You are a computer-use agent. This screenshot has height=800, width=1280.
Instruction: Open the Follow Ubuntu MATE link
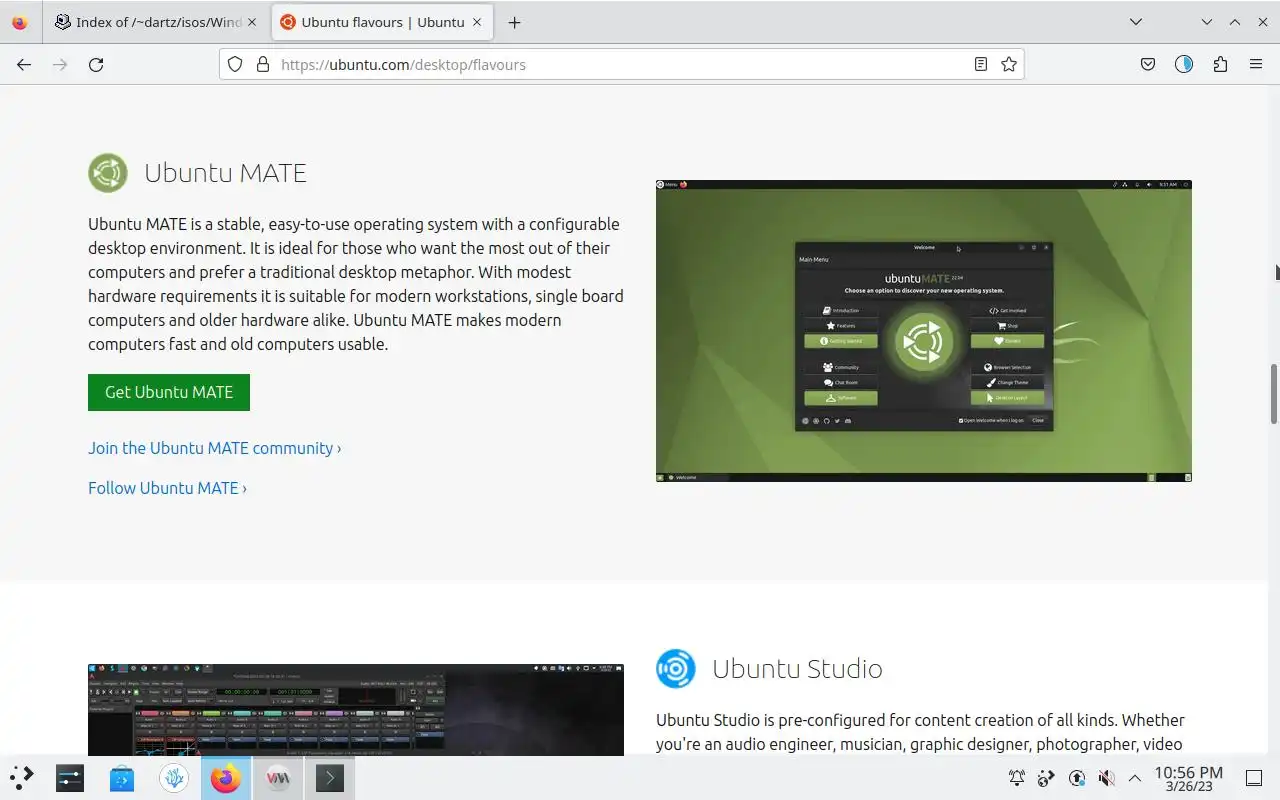[x=167, y=488]
